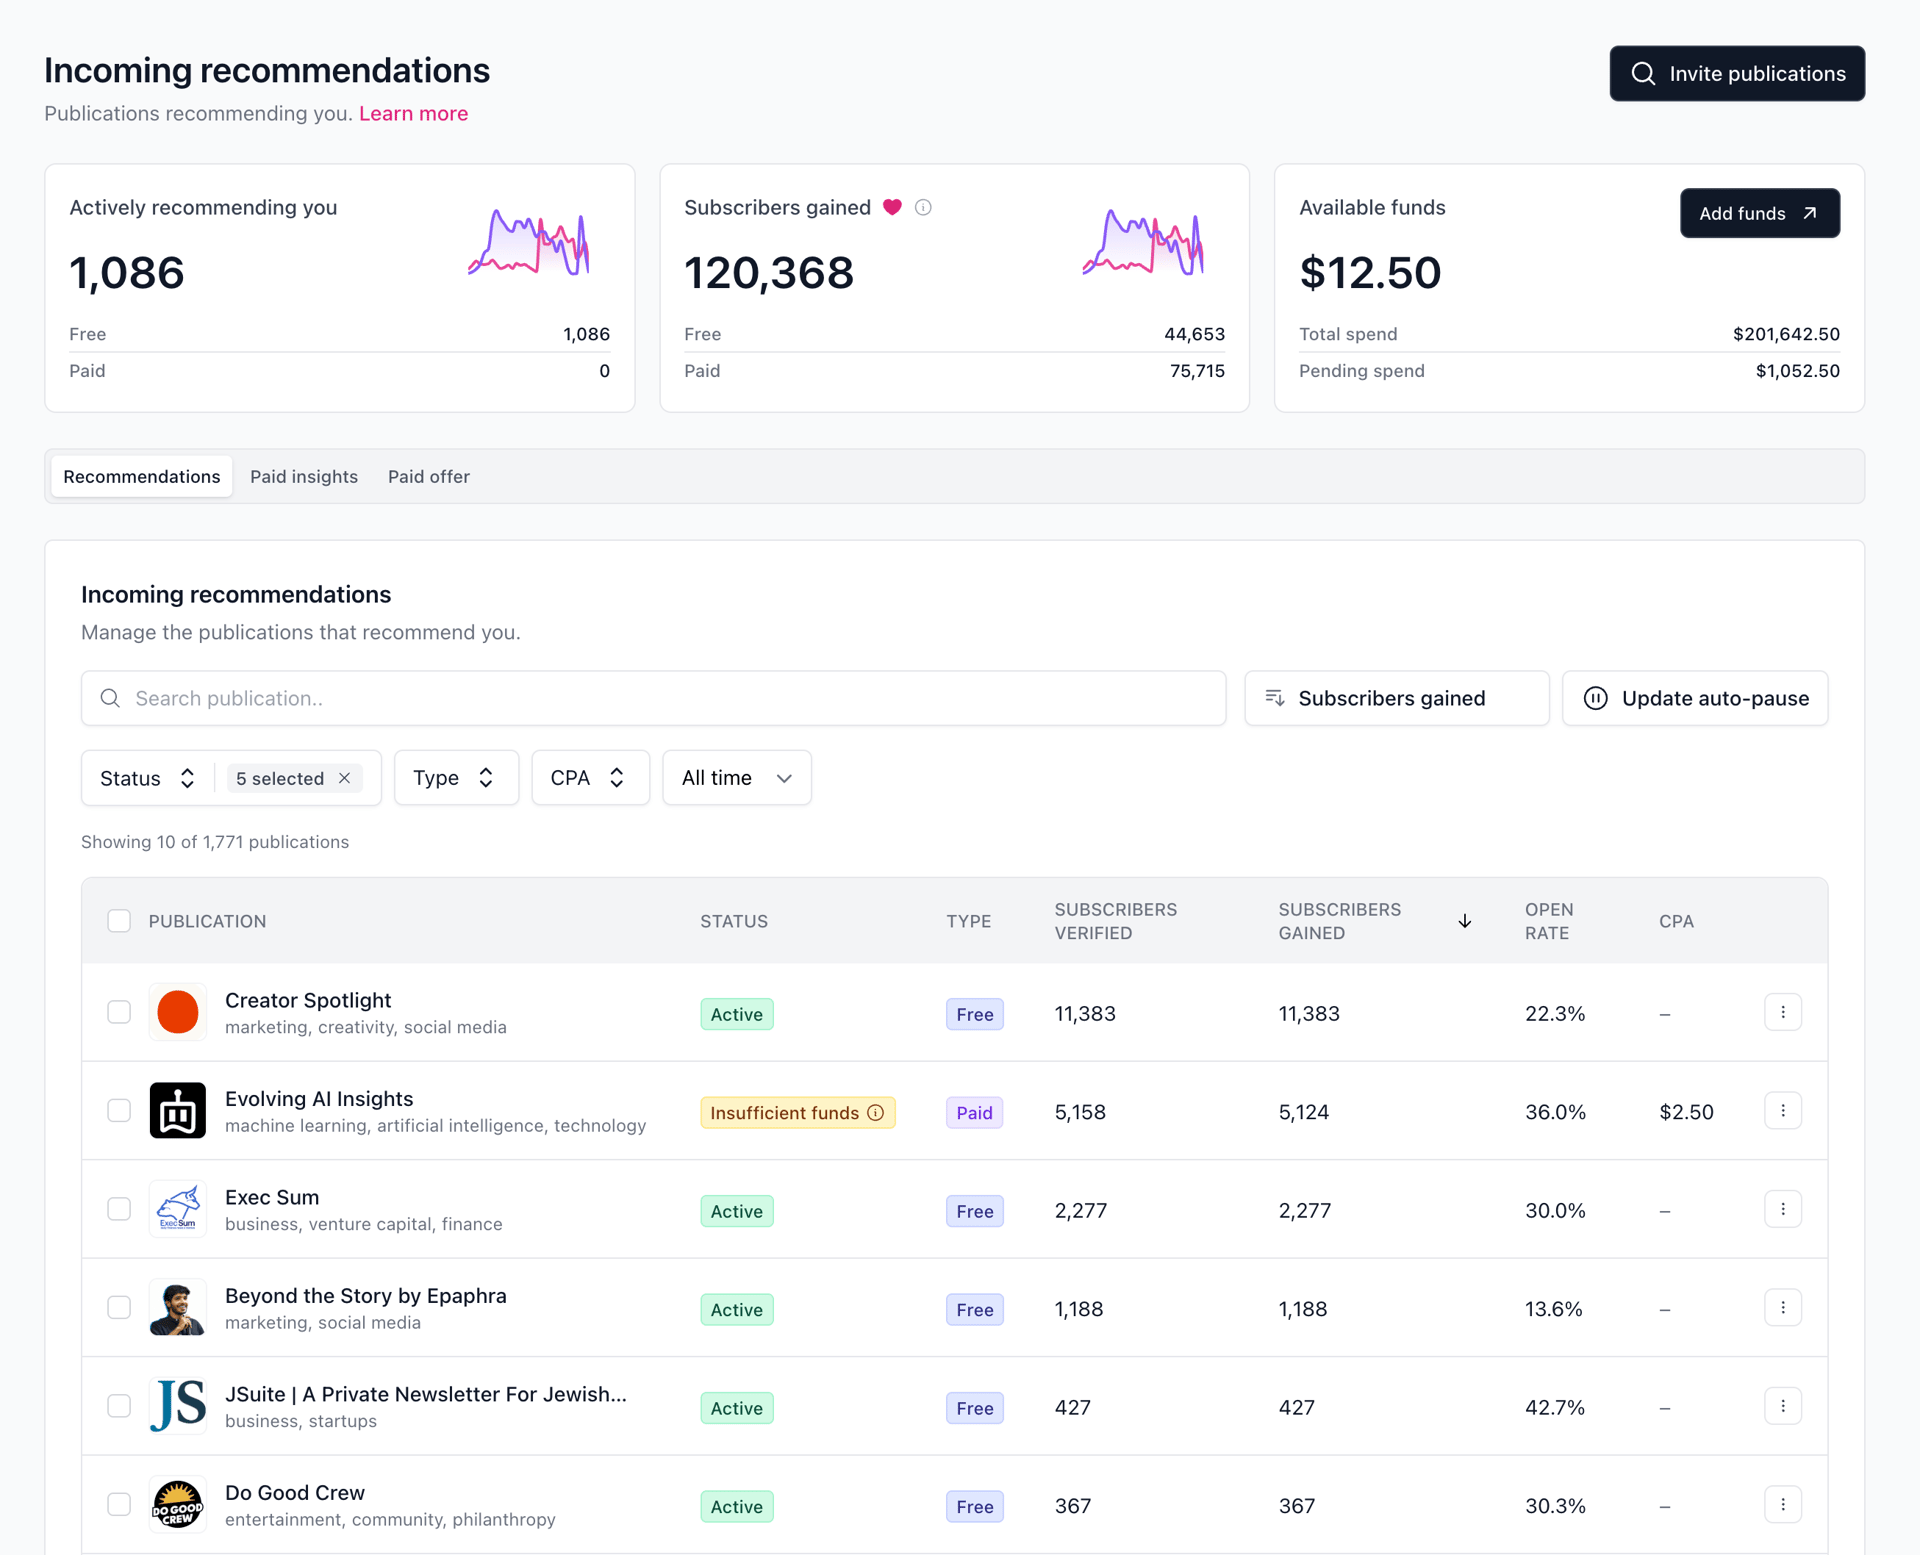
Task: Open three-dot menu for Exec Sum row
Action: 1782,1209
